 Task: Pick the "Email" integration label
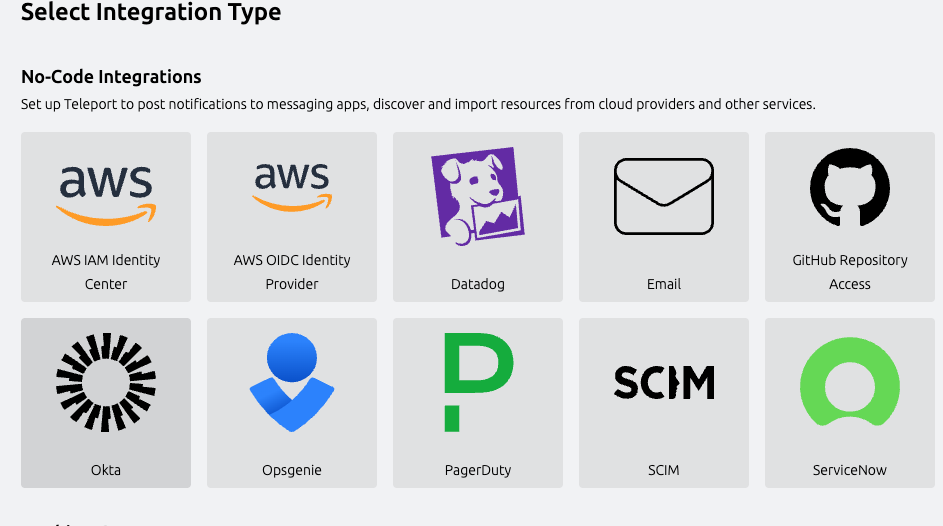coord(663,284)
